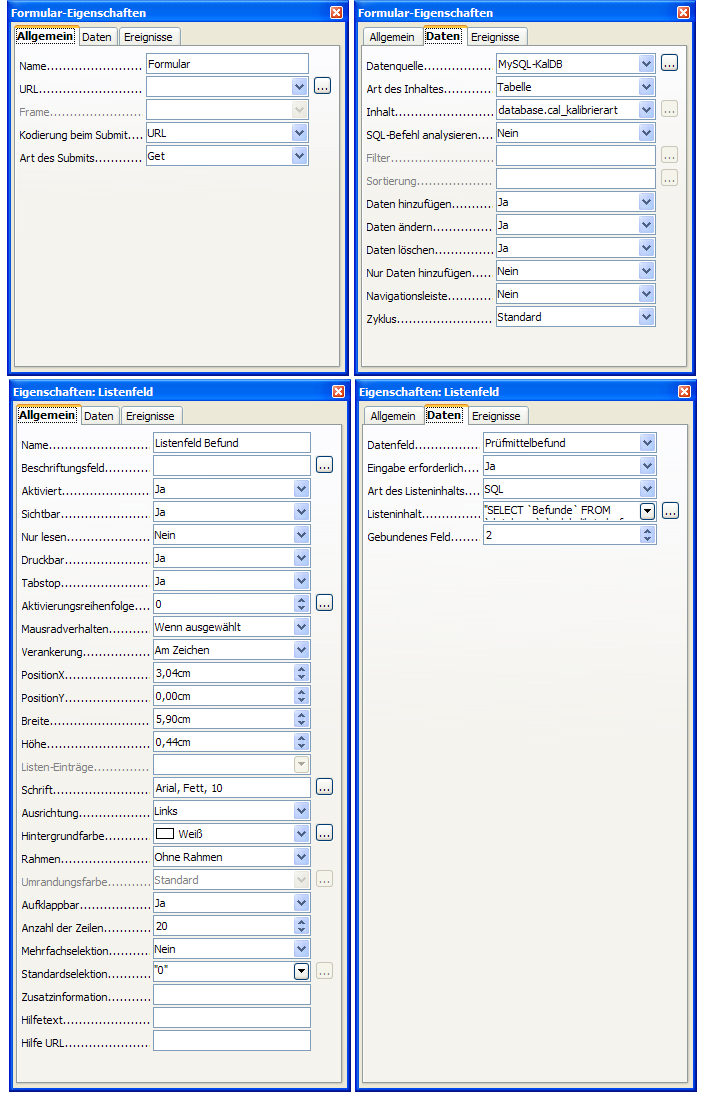Expand the Listeninhalt multi-line dropdown arrow
The width and height of the screenshot is (708, 1100).
click(x=648, y=511)
